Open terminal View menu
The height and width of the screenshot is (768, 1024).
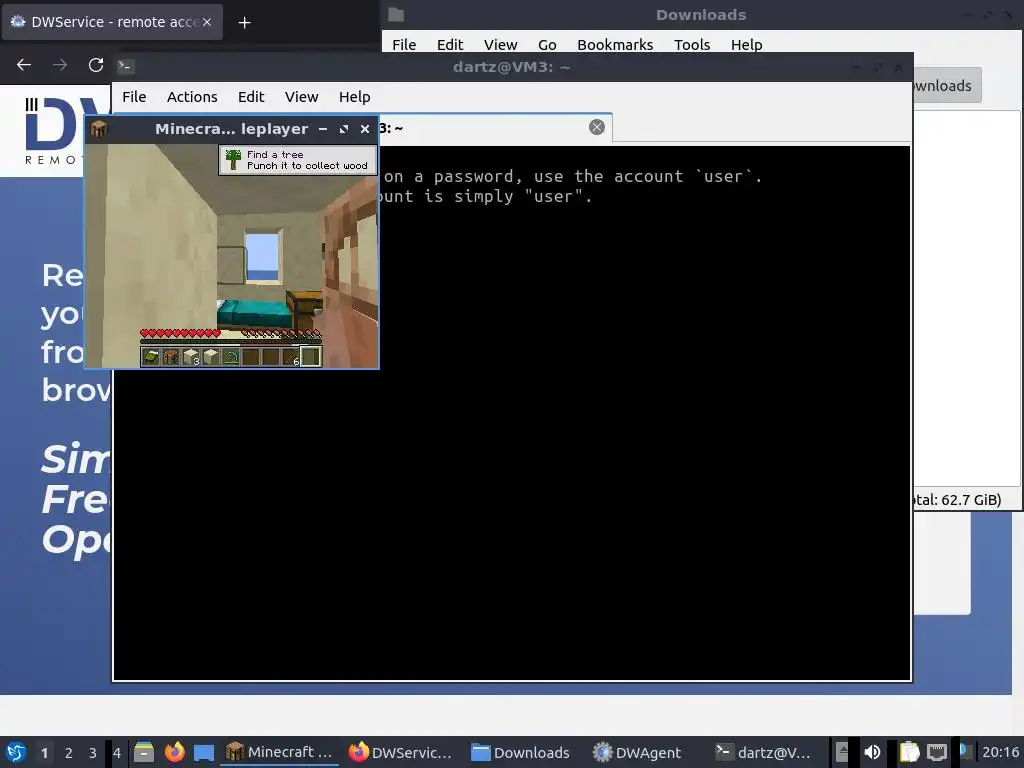pos(301,97)
